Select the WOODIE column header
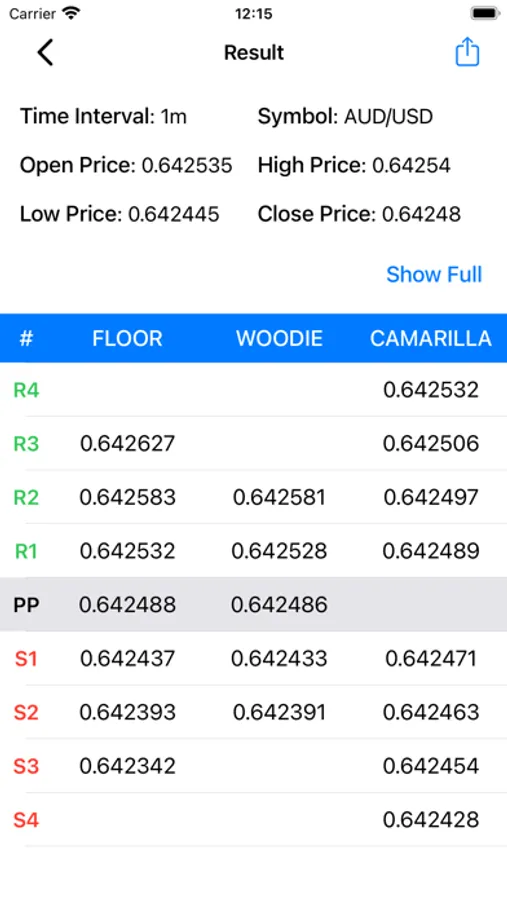 pos(279,338)
